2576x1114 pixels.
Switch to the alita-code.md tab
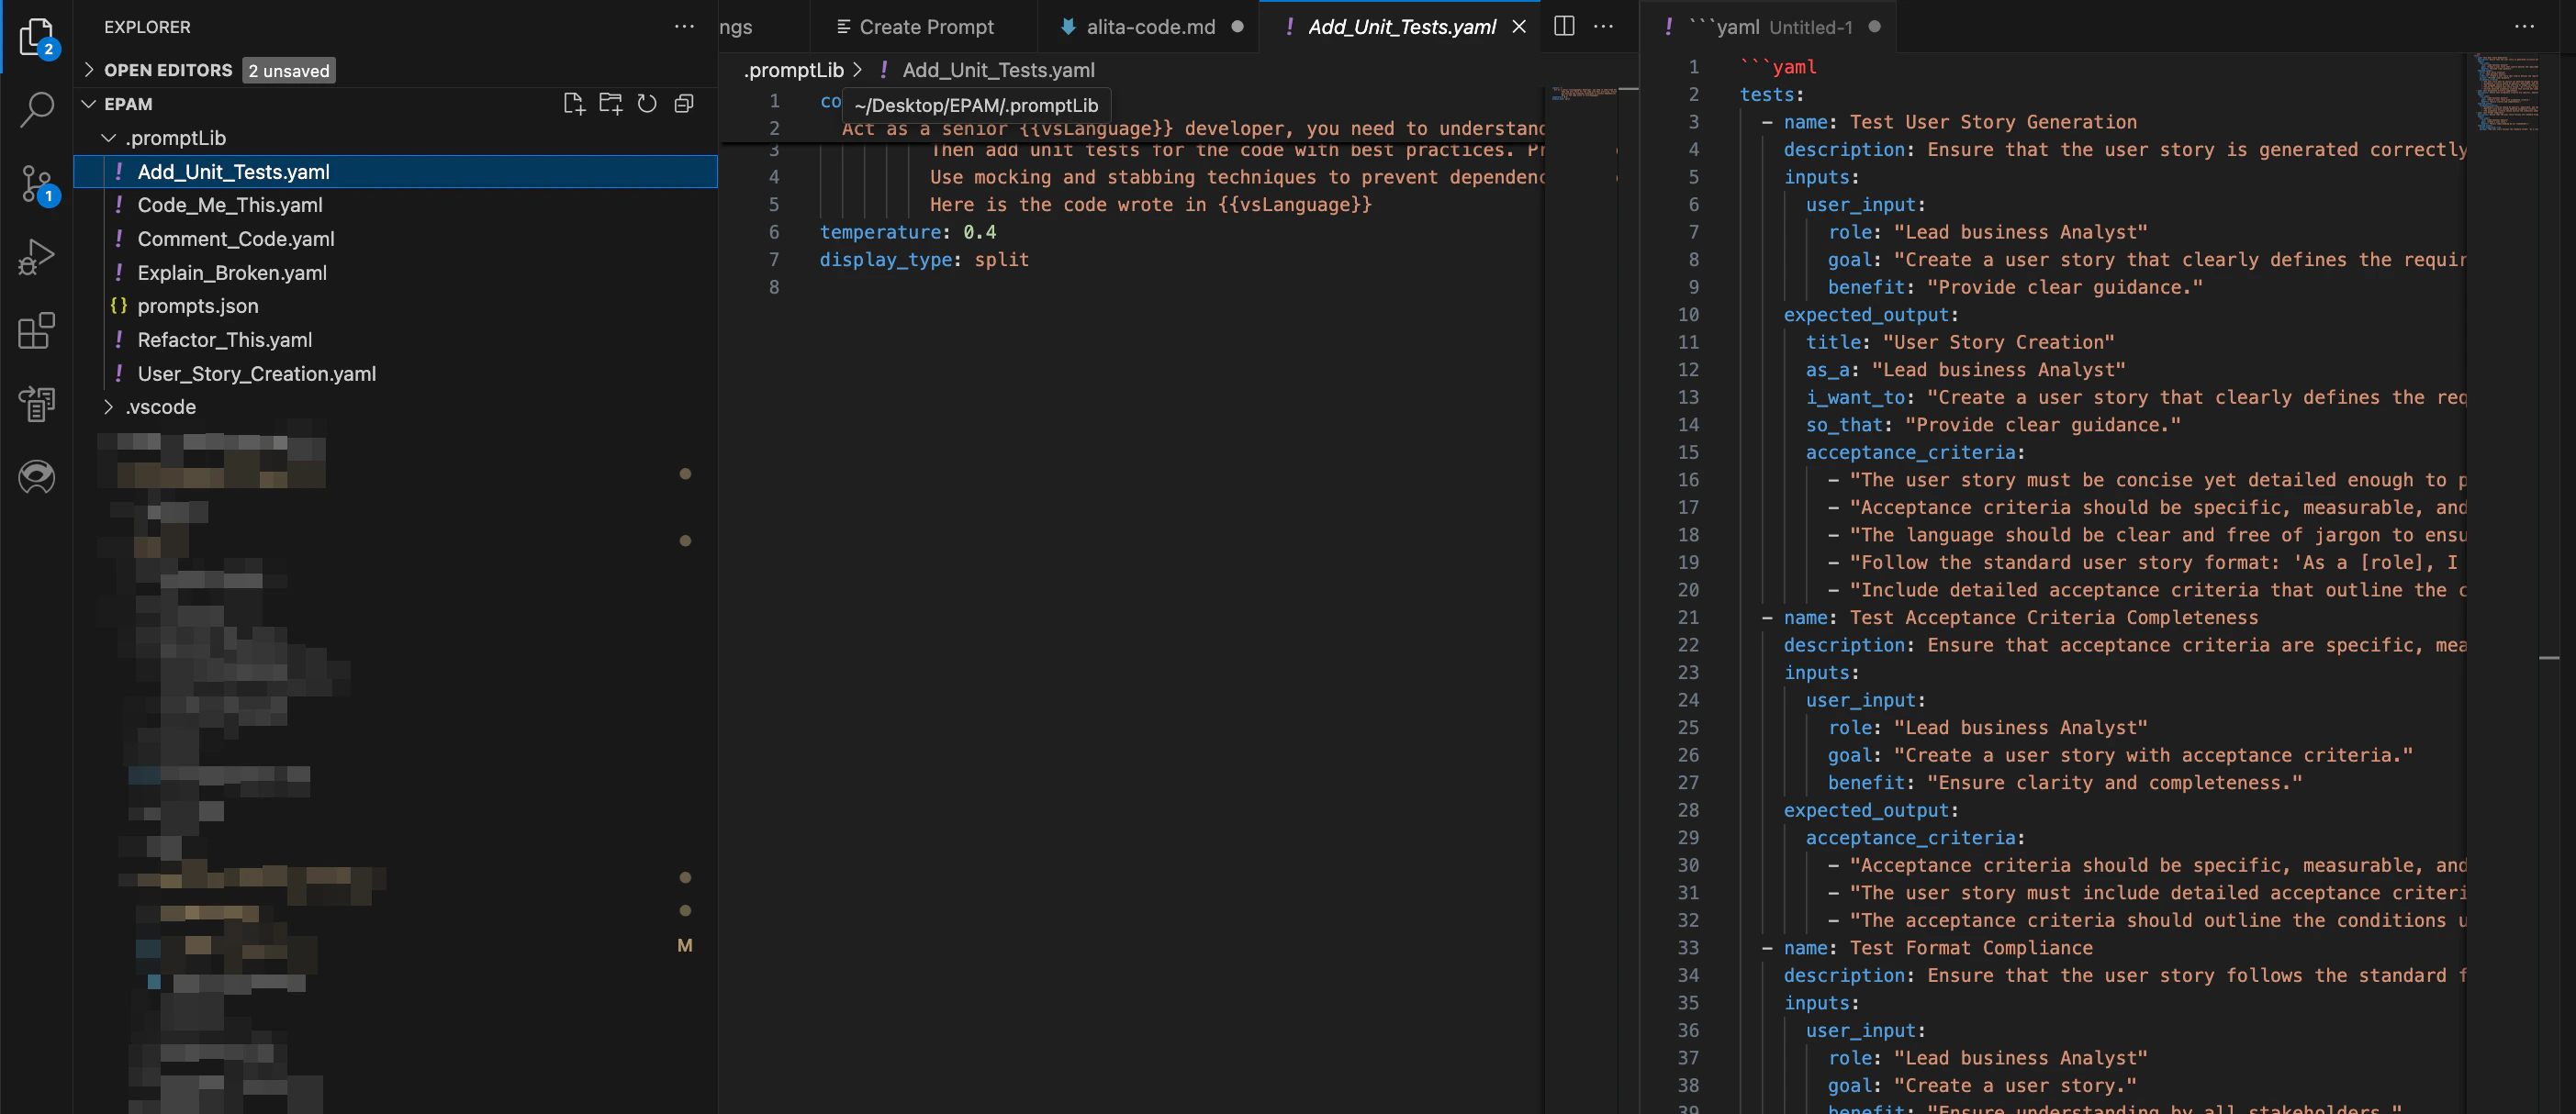coord(1149,27)
